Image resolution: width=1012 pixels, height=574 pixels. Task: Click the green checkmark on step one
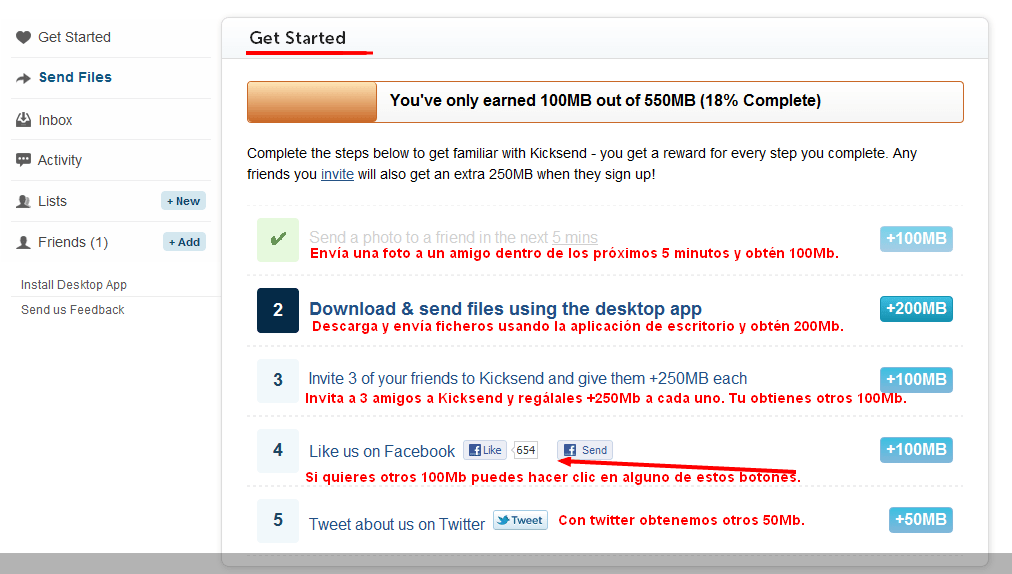[x=277, y=240]
